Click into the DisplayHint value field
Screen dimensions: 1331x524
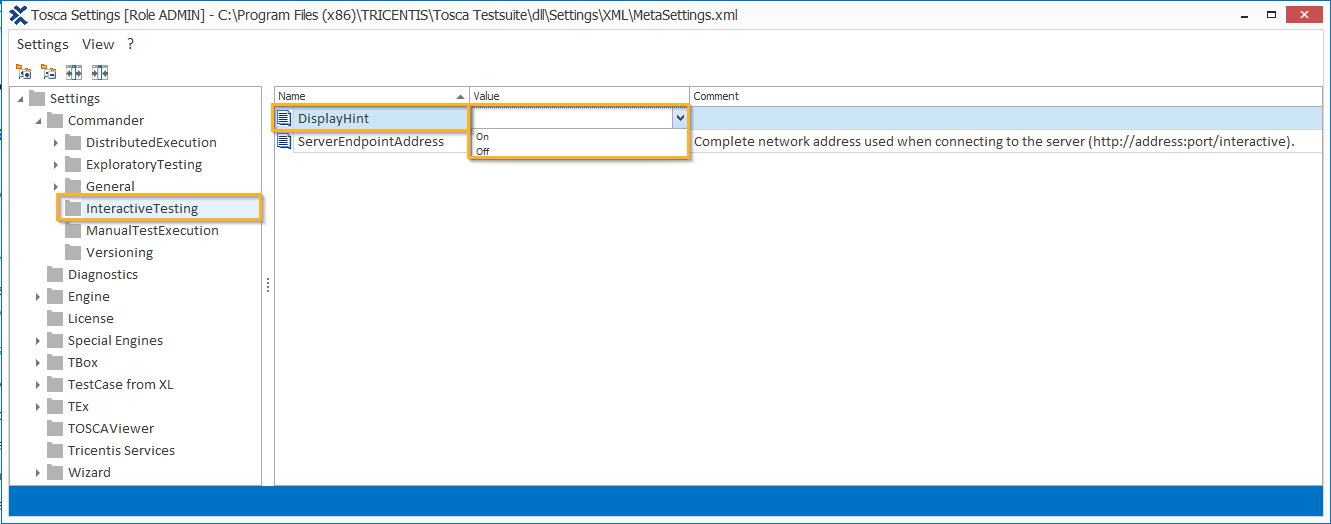572,118
